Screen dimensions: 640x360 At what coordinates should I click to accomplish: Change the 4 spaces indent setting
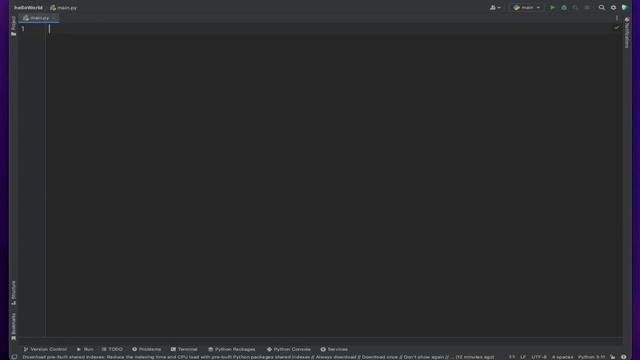562,357
